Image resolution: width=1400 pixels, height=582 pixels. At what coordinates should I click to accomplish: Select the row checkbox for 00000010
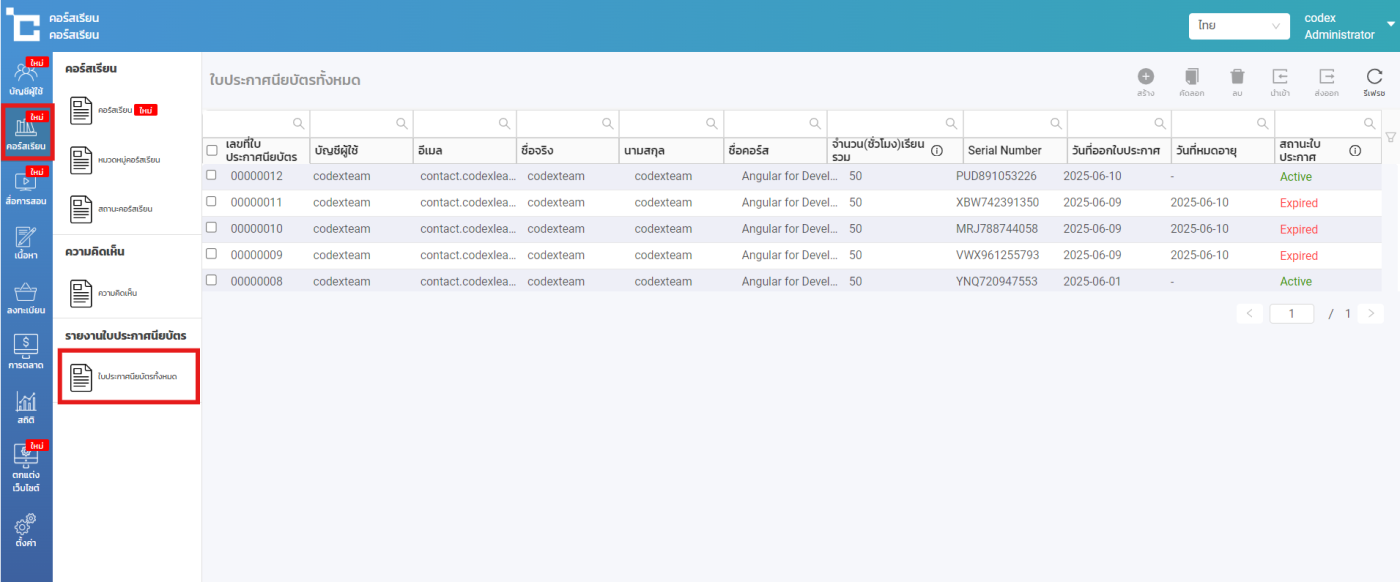[211, 229]
